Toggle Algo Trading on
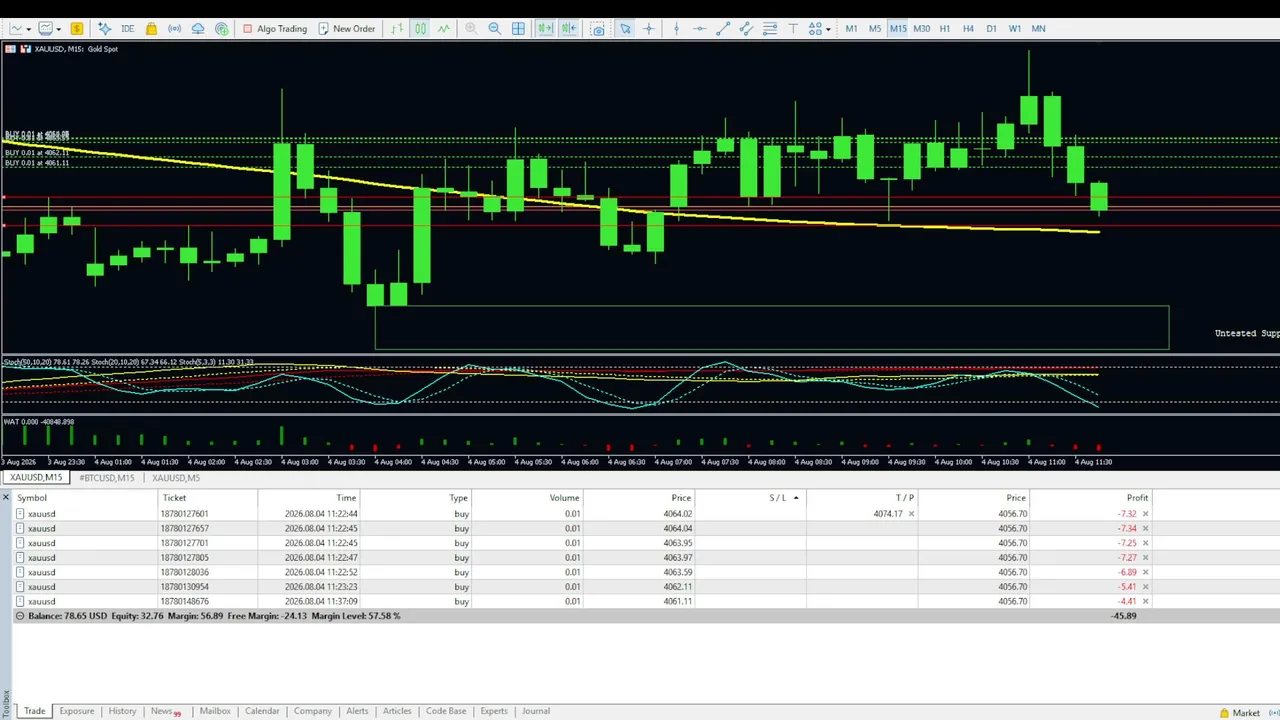Image resolution: width=1280 pixels, height=720 pixels. [275, 29]
